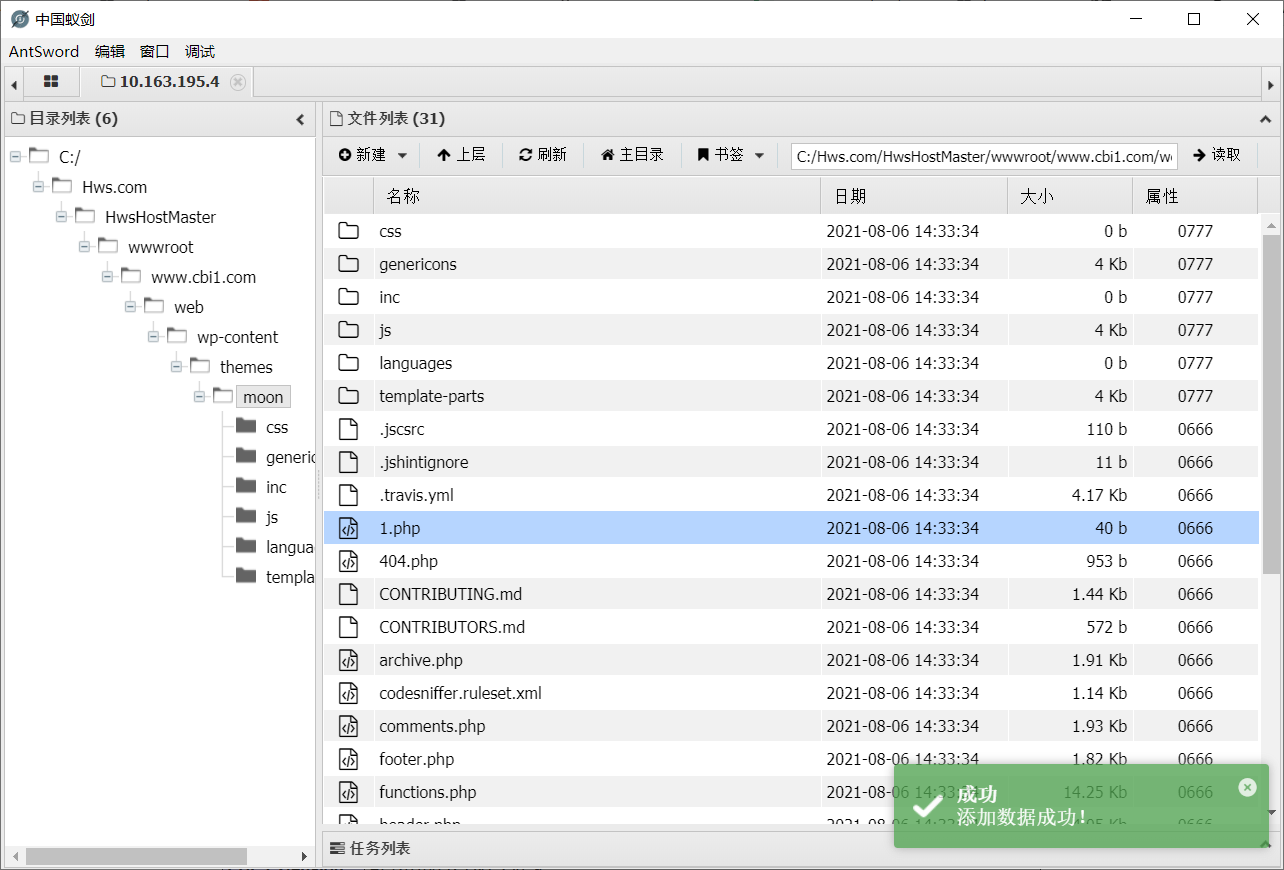Collapse the www.cbi1.com tree node
Viewport: 1284px width, 870px height.
(108, 277)
